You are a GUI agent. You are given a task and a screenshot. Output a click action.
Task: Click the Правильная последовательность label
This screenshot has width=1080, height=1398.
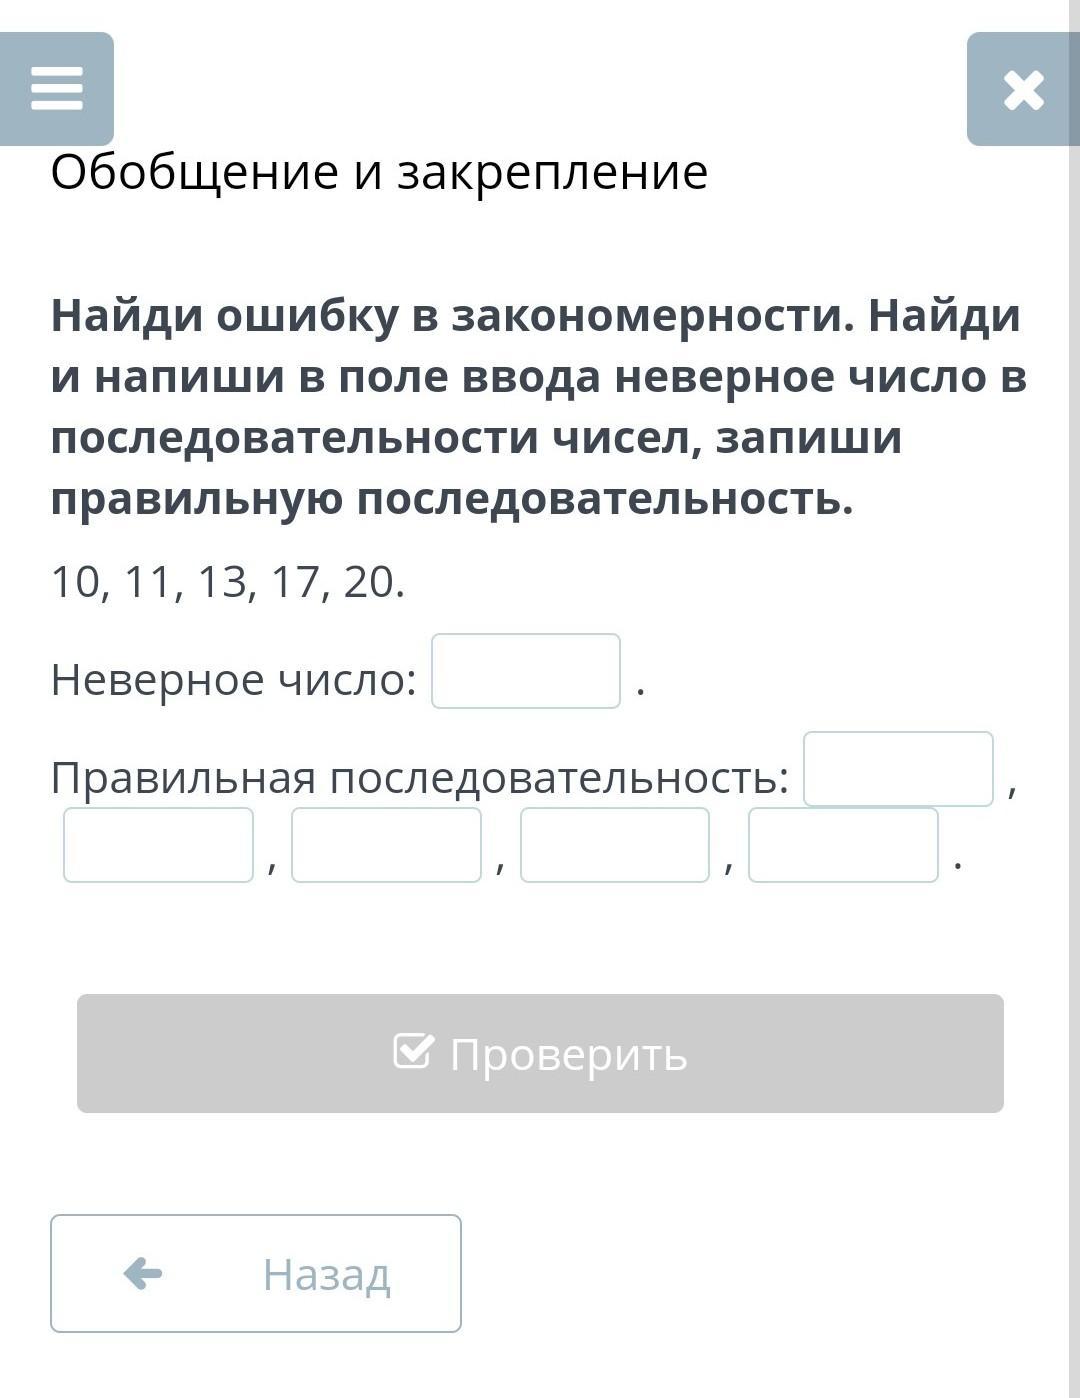click(419, 777)
